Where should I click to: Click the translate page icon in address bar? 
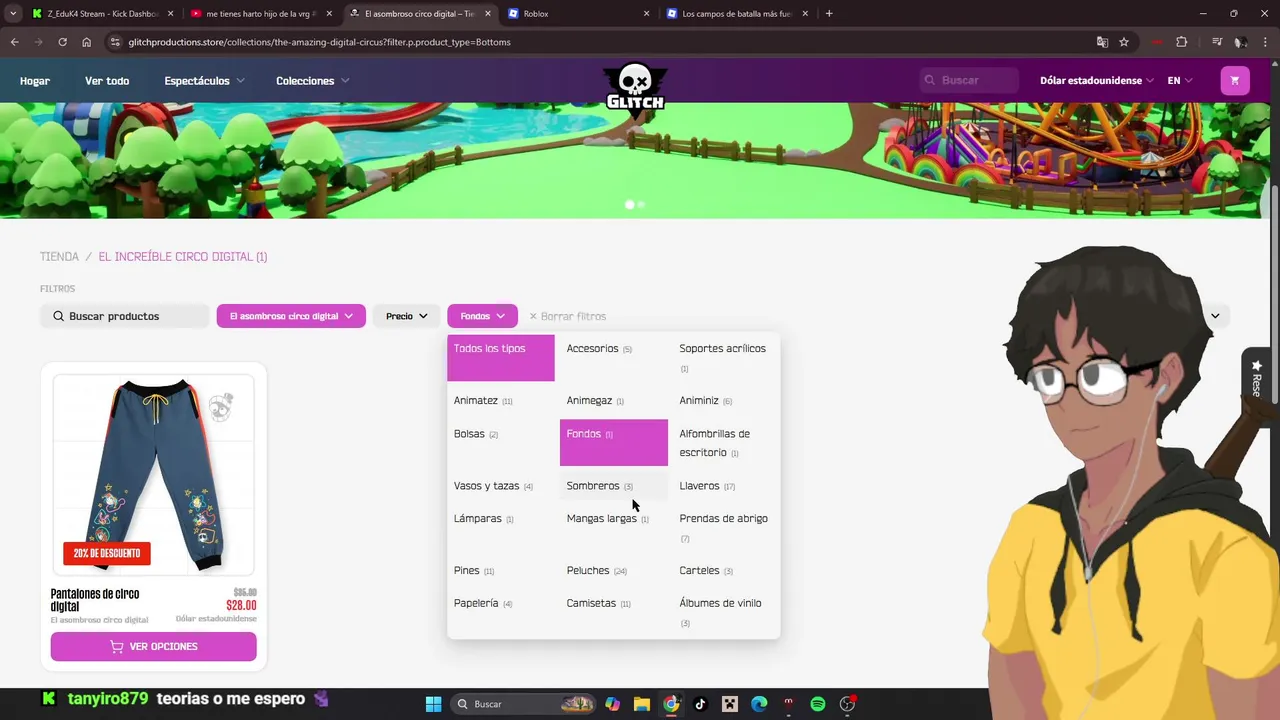point(1102,42)
